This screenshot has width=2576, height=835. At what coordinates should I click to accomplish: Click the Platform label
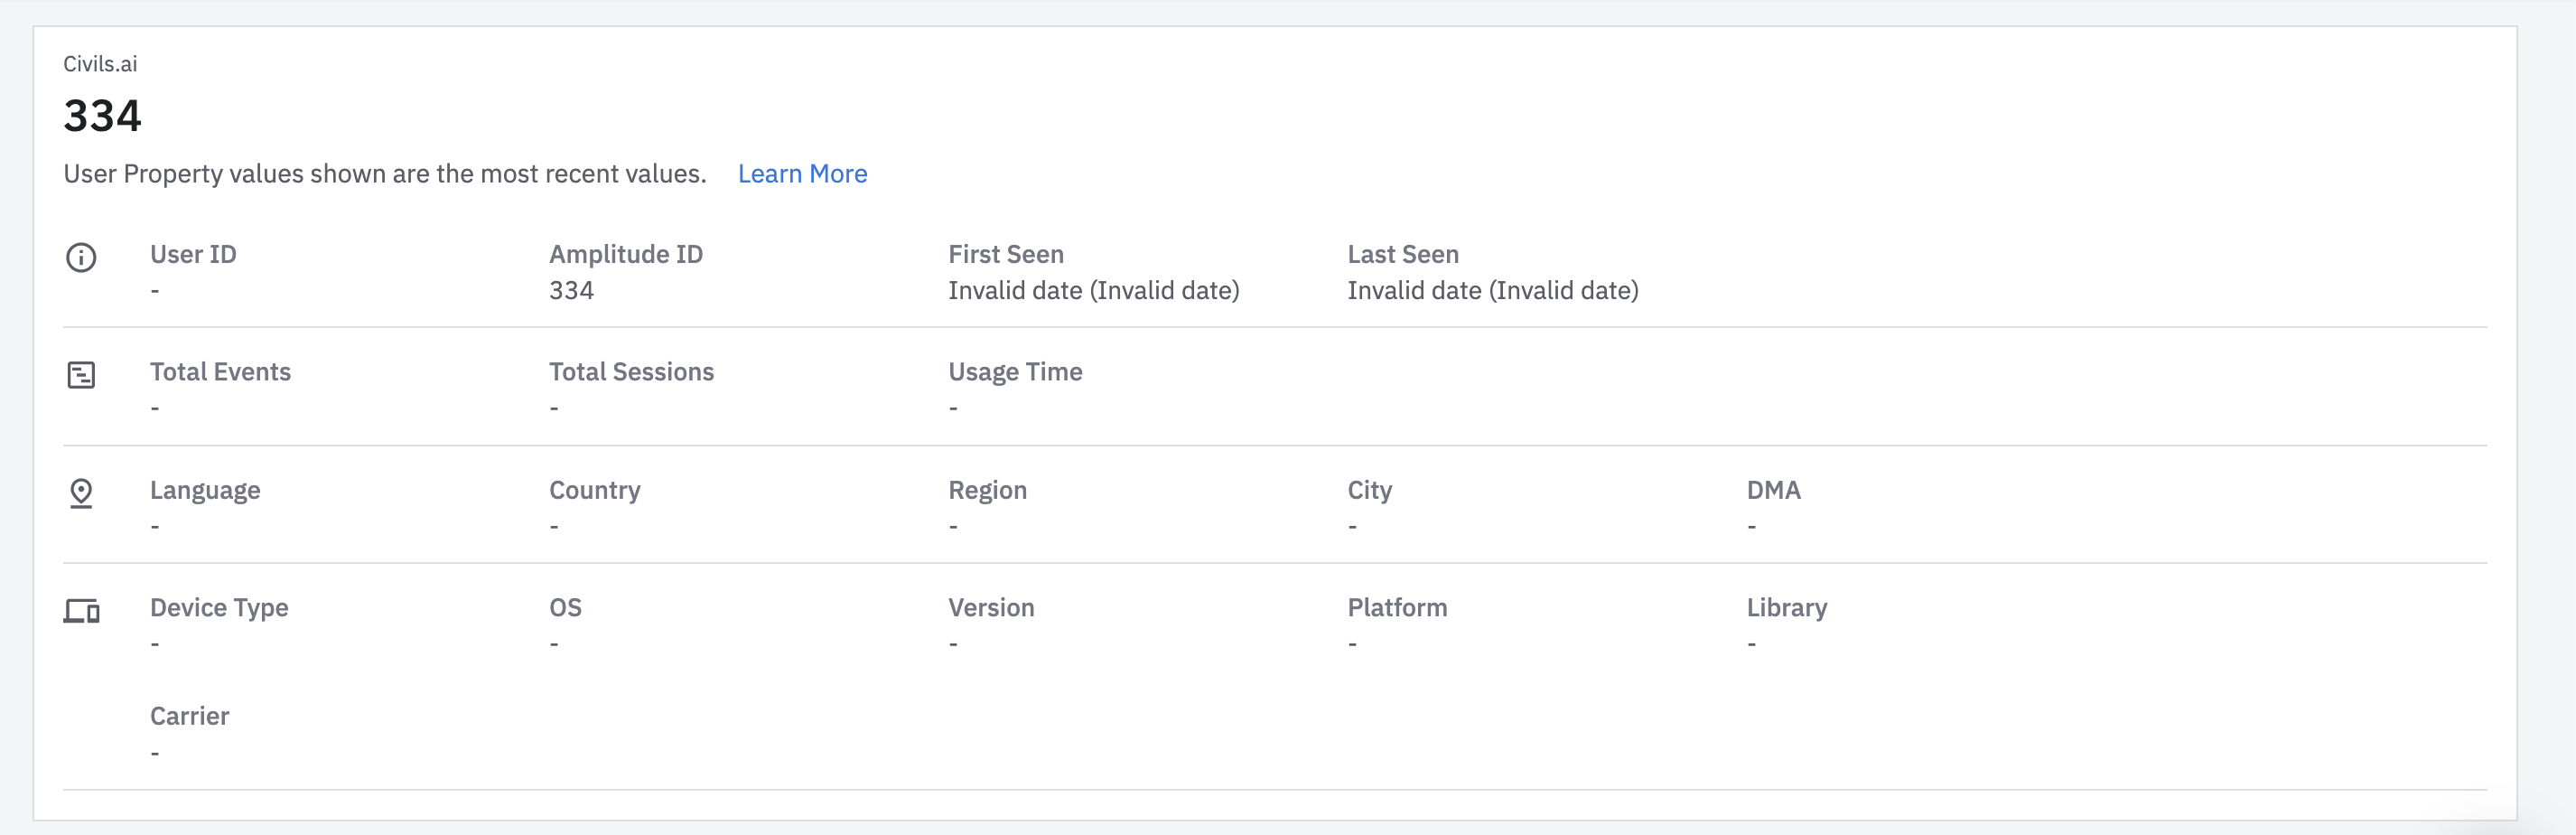pyautogui.click(x=1397, y=608)
